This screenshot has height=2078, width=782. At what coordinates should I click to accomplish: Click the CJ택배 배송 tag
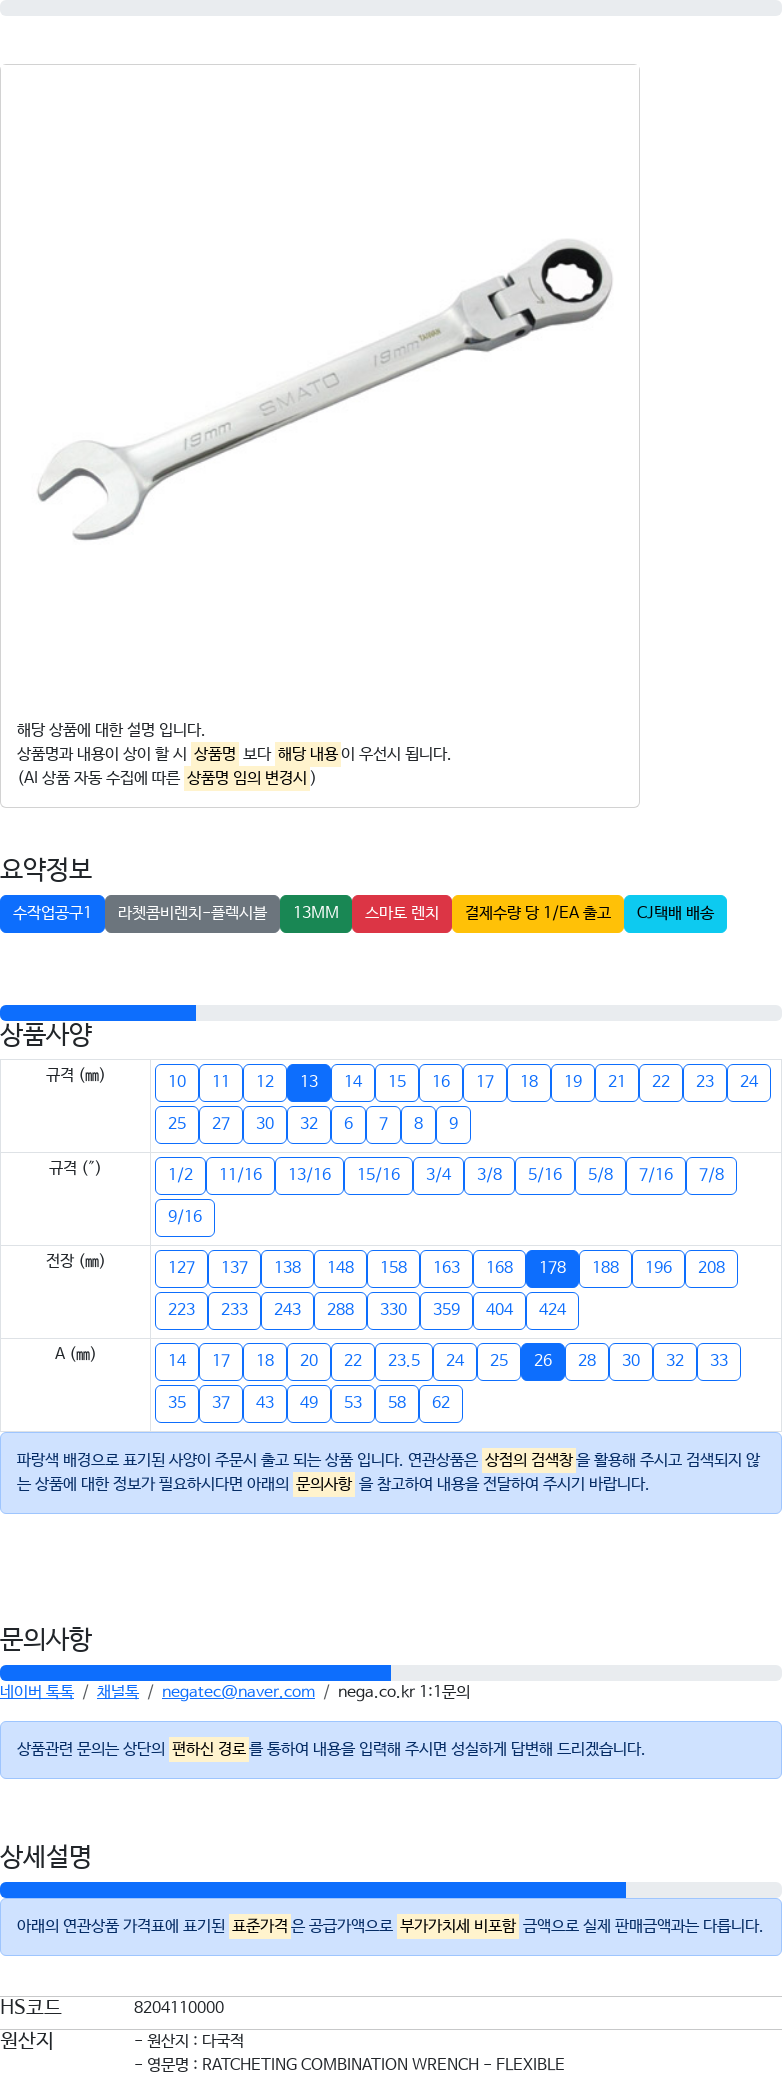[x=675, y=913]
